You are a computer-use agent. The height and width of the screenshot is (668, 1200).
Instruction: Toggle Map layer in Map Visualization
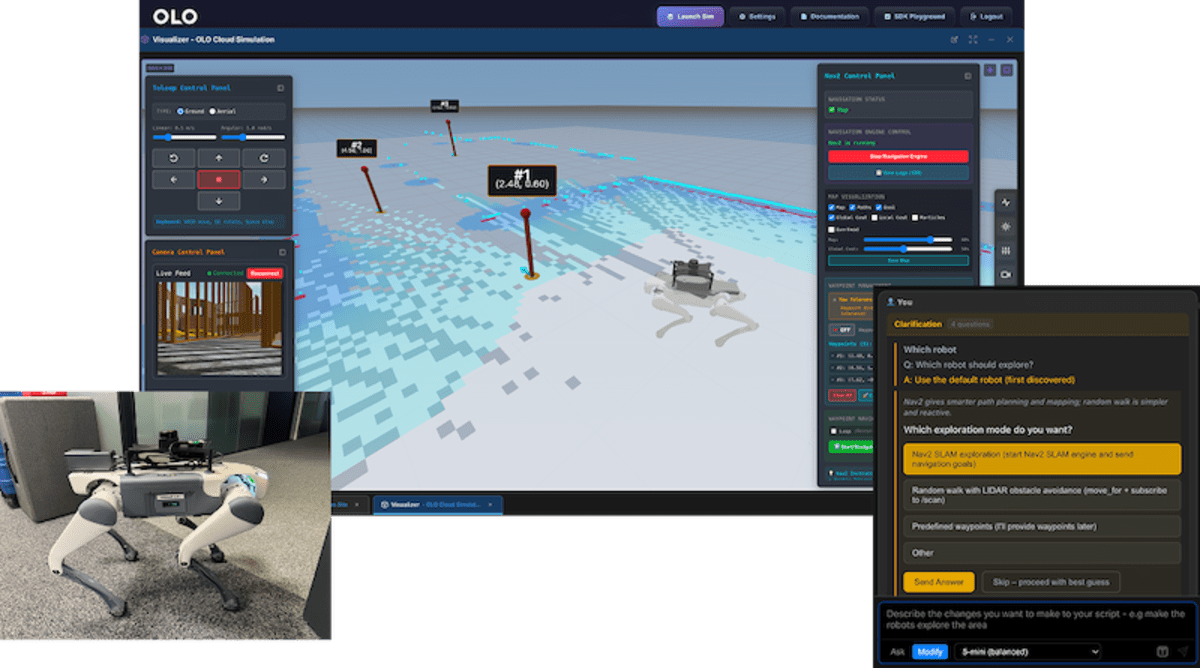point(831,207)
